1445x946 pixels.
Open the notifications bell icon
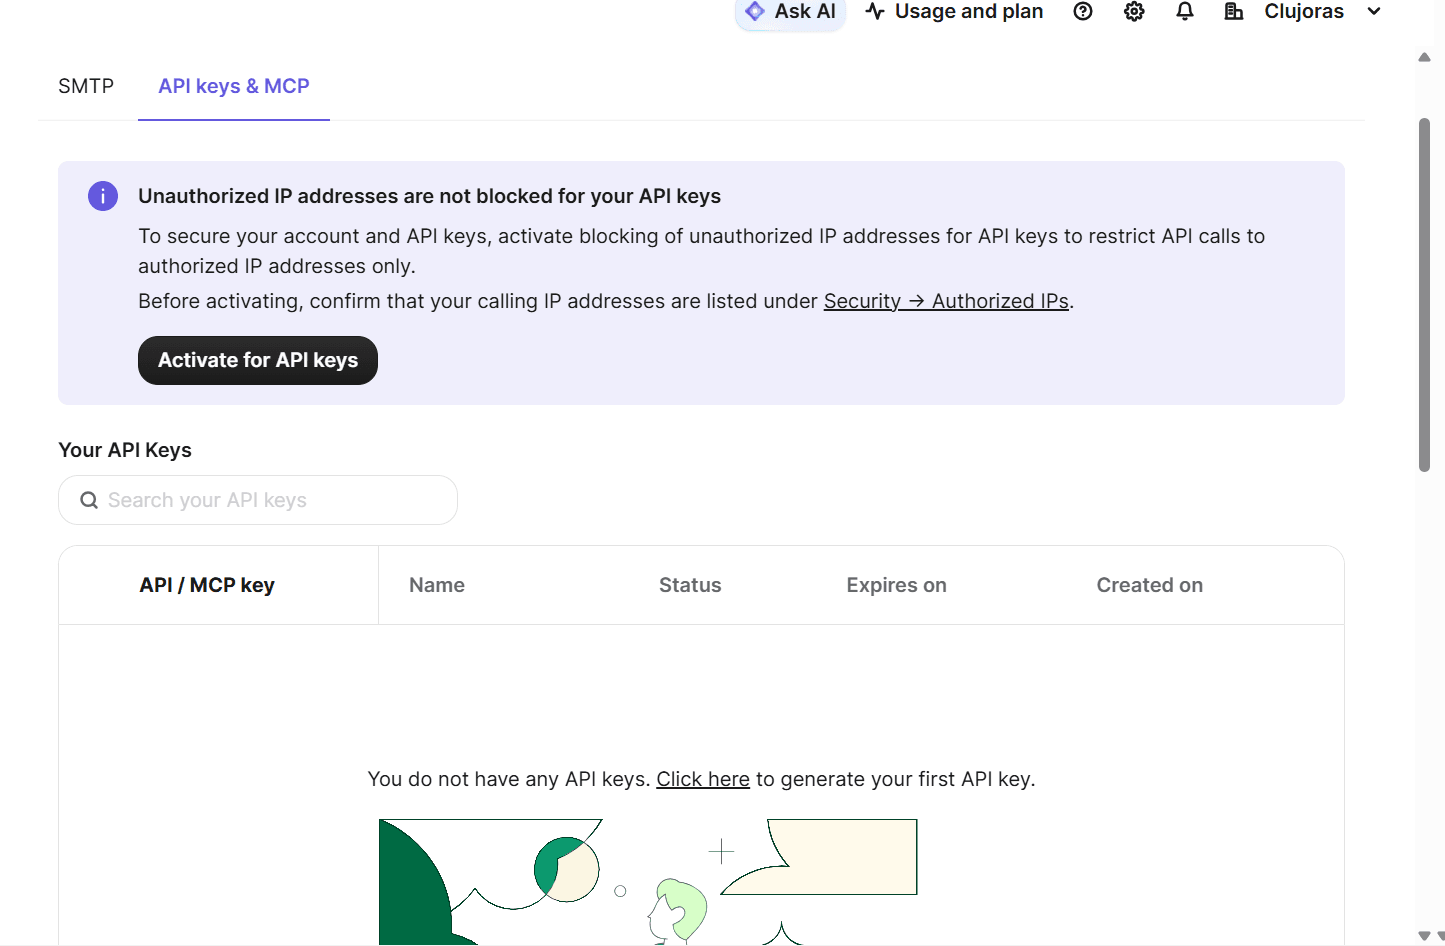tap(1185, 11)
